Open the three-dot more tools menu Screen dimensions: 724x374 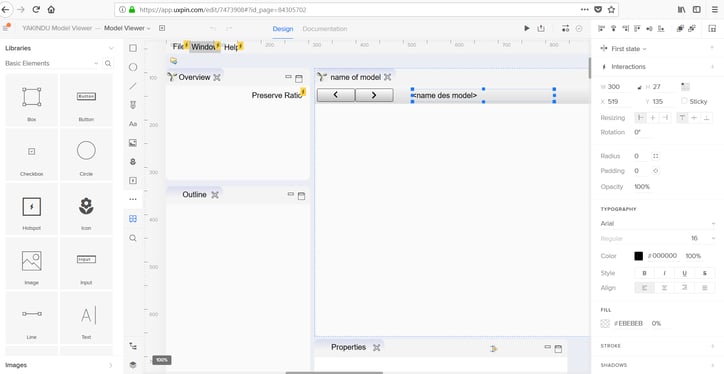pyautogui.click(x=133, y=199)
